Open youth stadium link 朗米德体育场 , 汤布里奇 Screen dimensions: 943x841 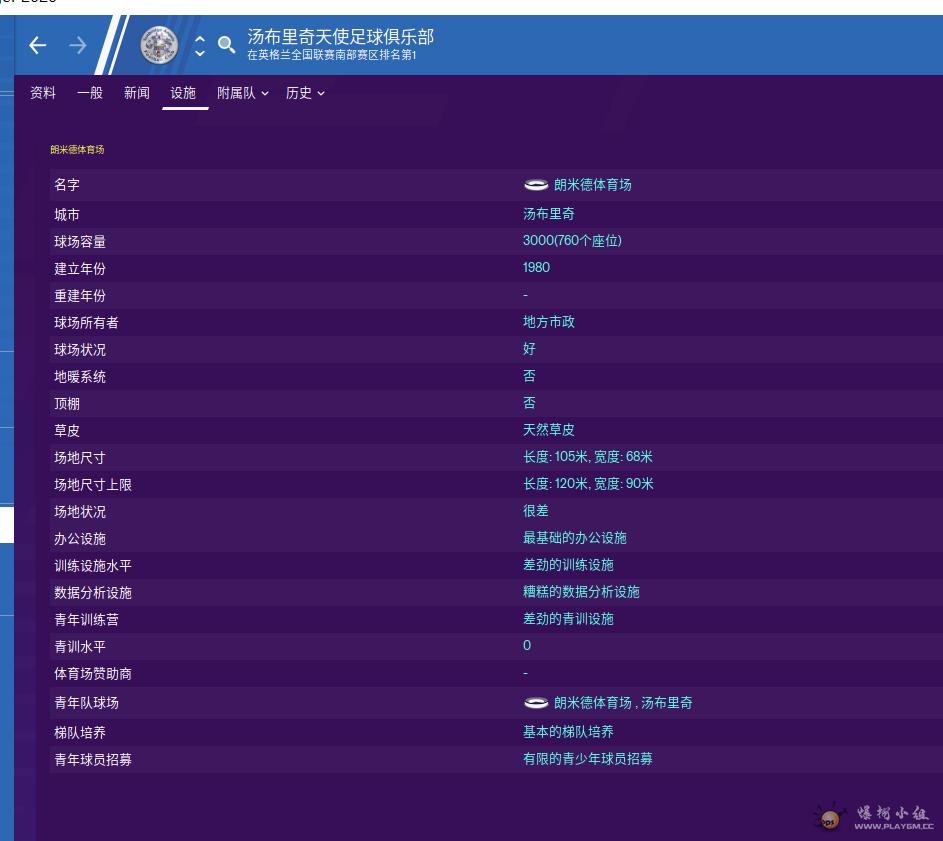[623, 703]
